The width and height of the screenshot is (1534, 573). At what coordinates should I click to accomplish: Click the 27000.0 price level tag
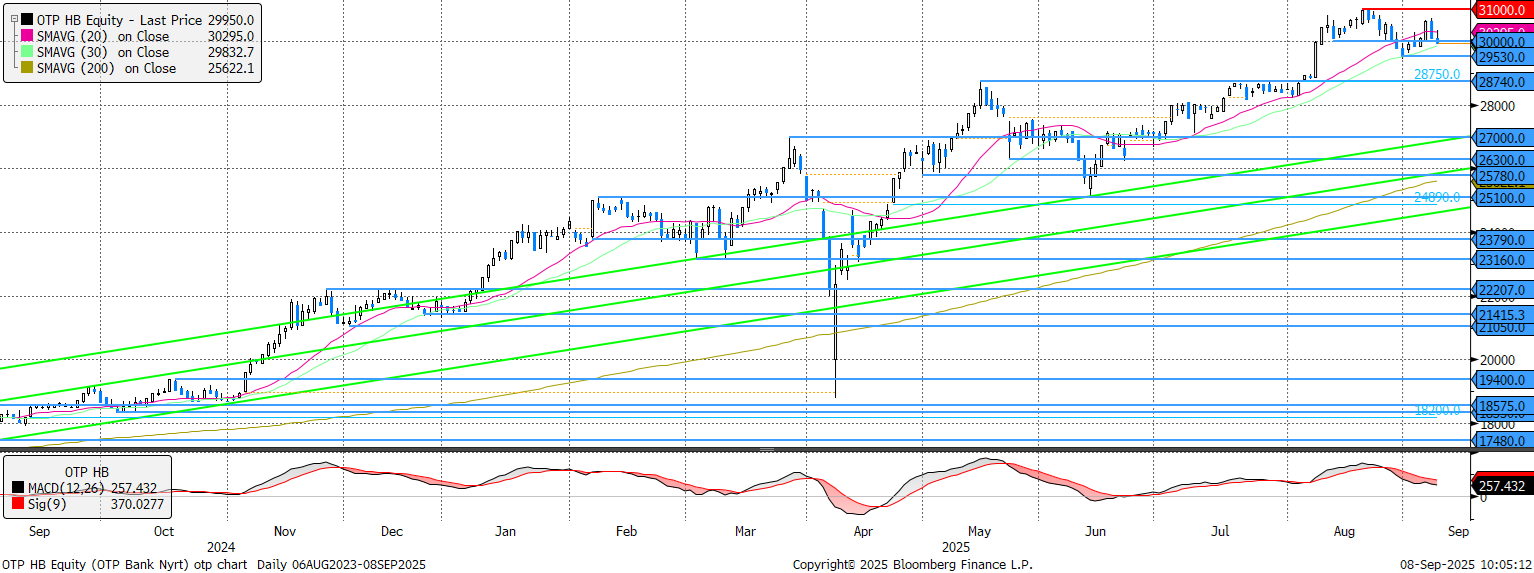[1501, 138]
